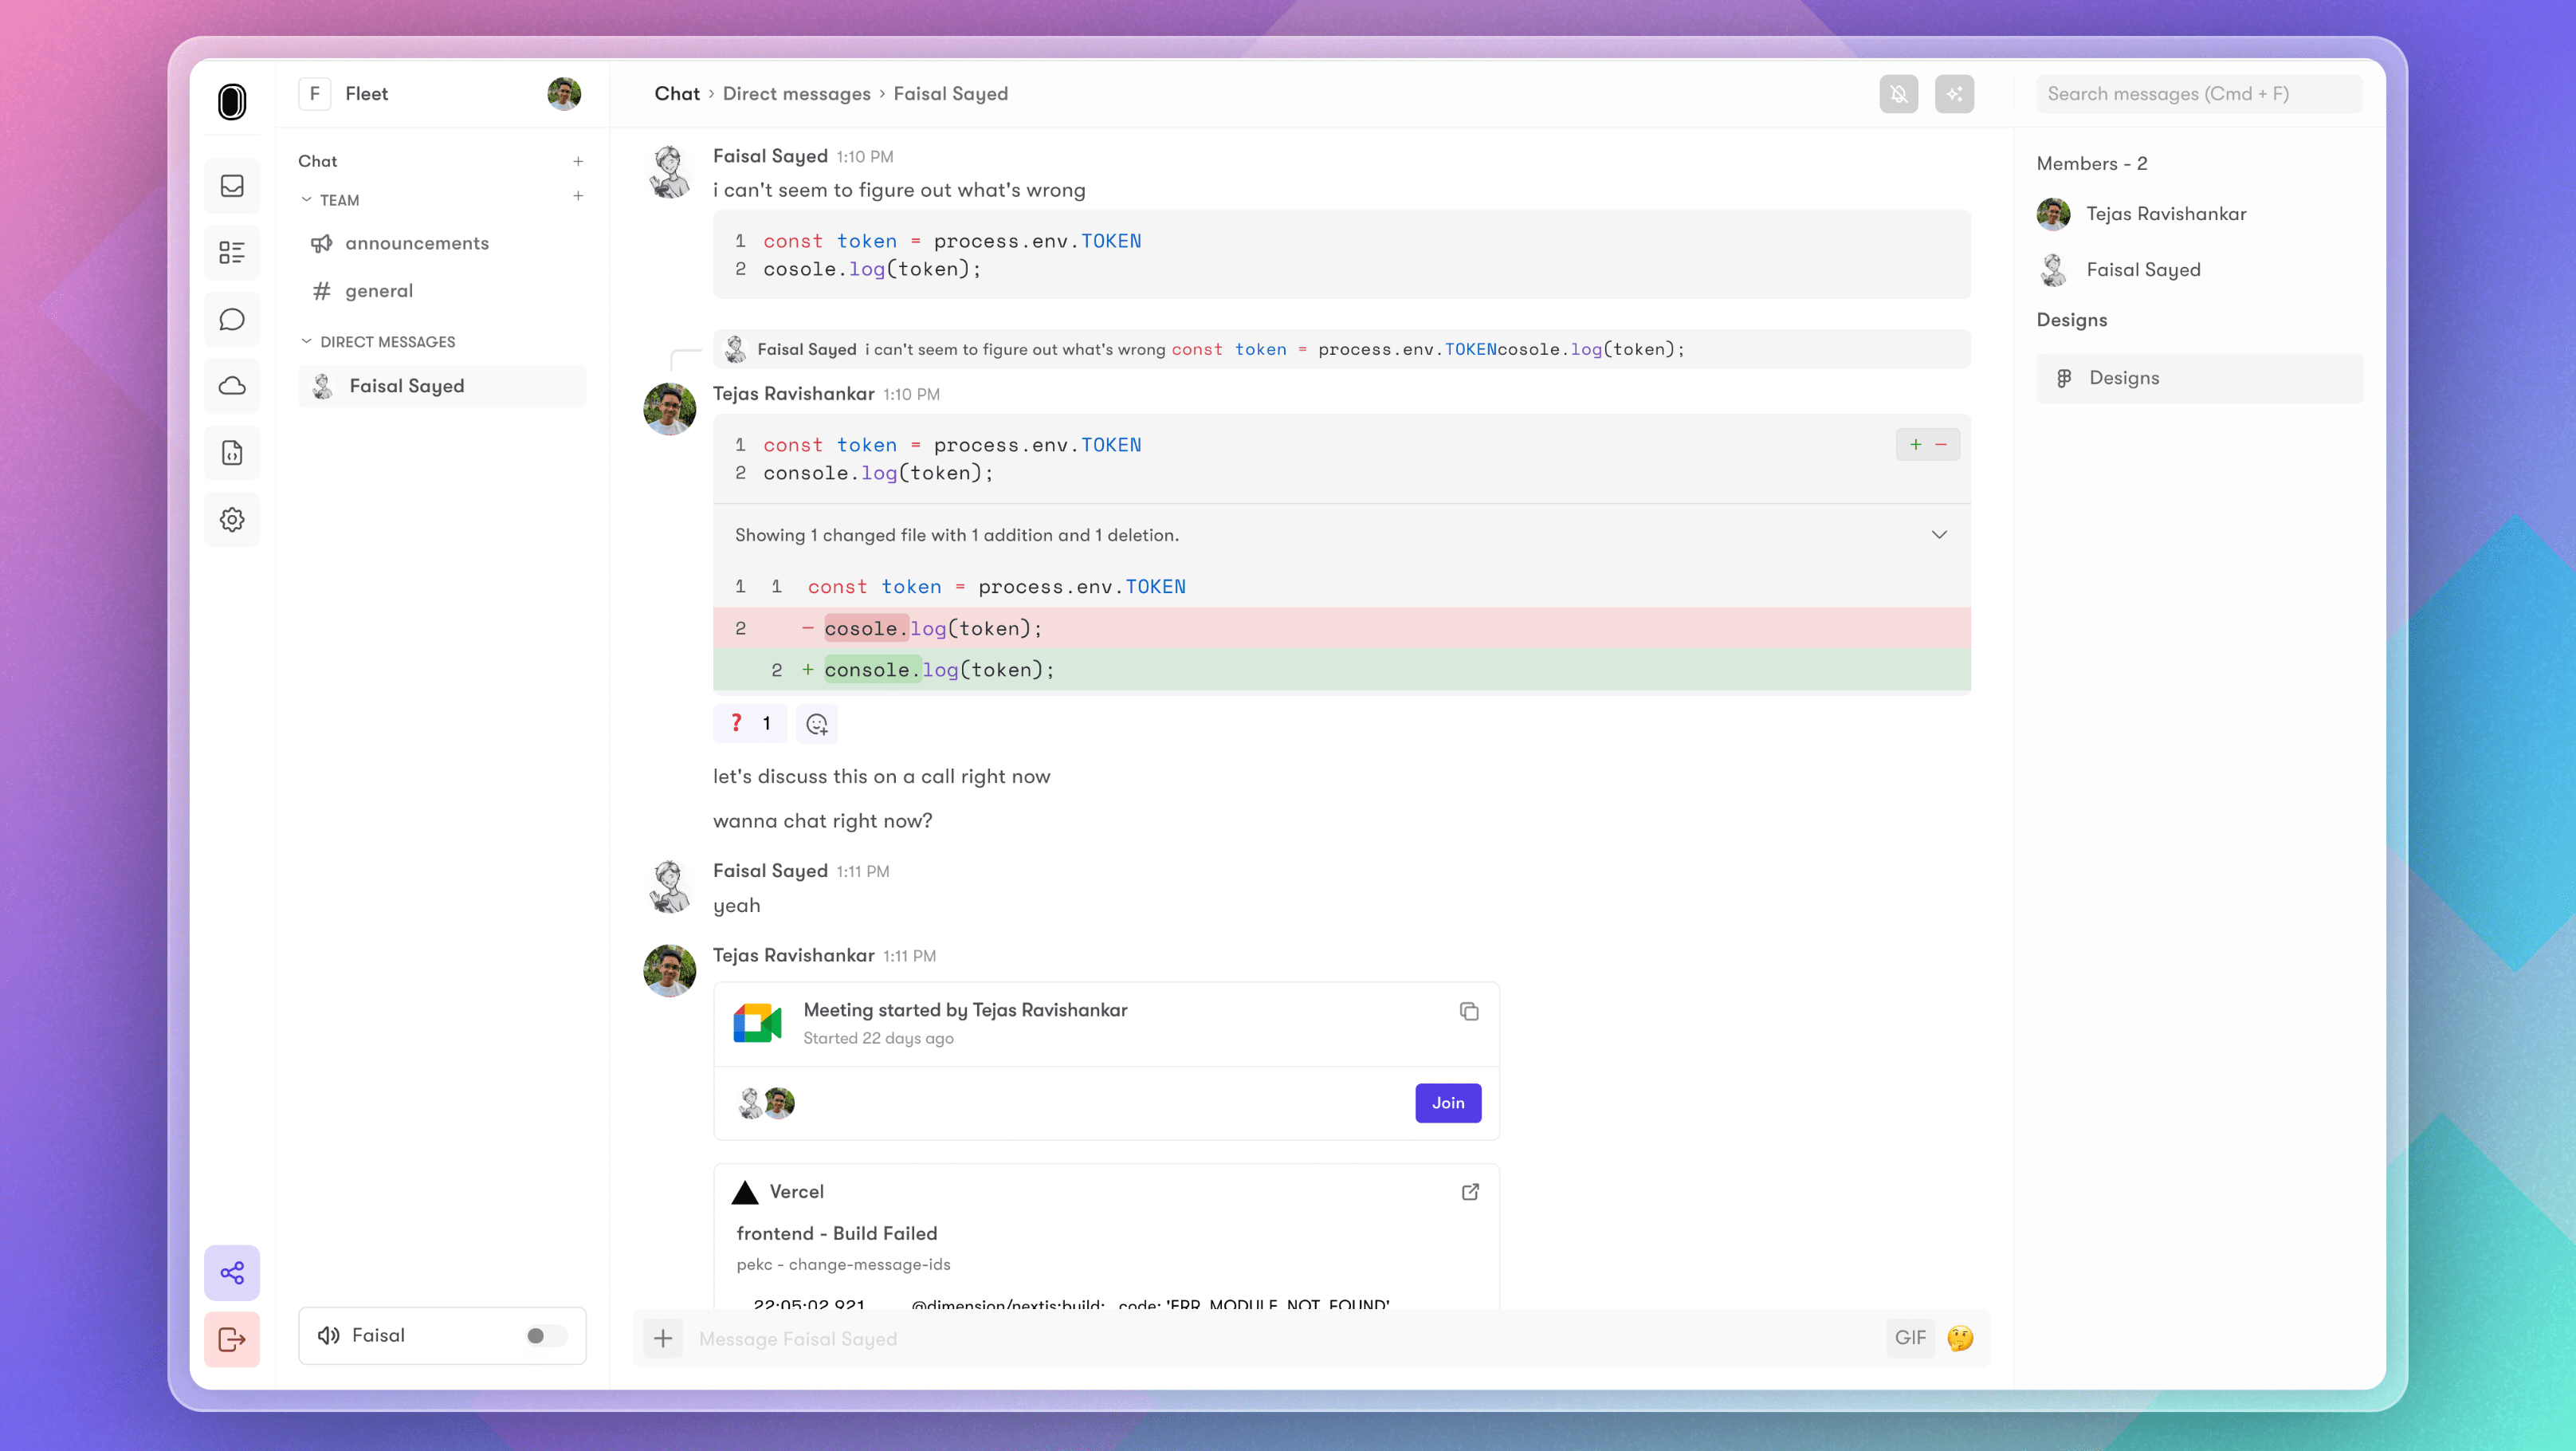The height and width of the screenshot is (1451, 2576).
Task: Click the notifications bell icon
Action: pyautogui.click(x=1899, y=92)
